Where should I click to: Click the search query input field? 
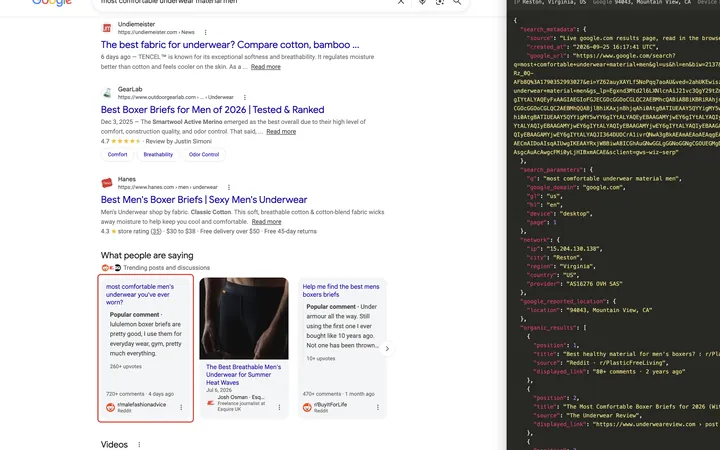pyautogui.click(x=246, y=2)
